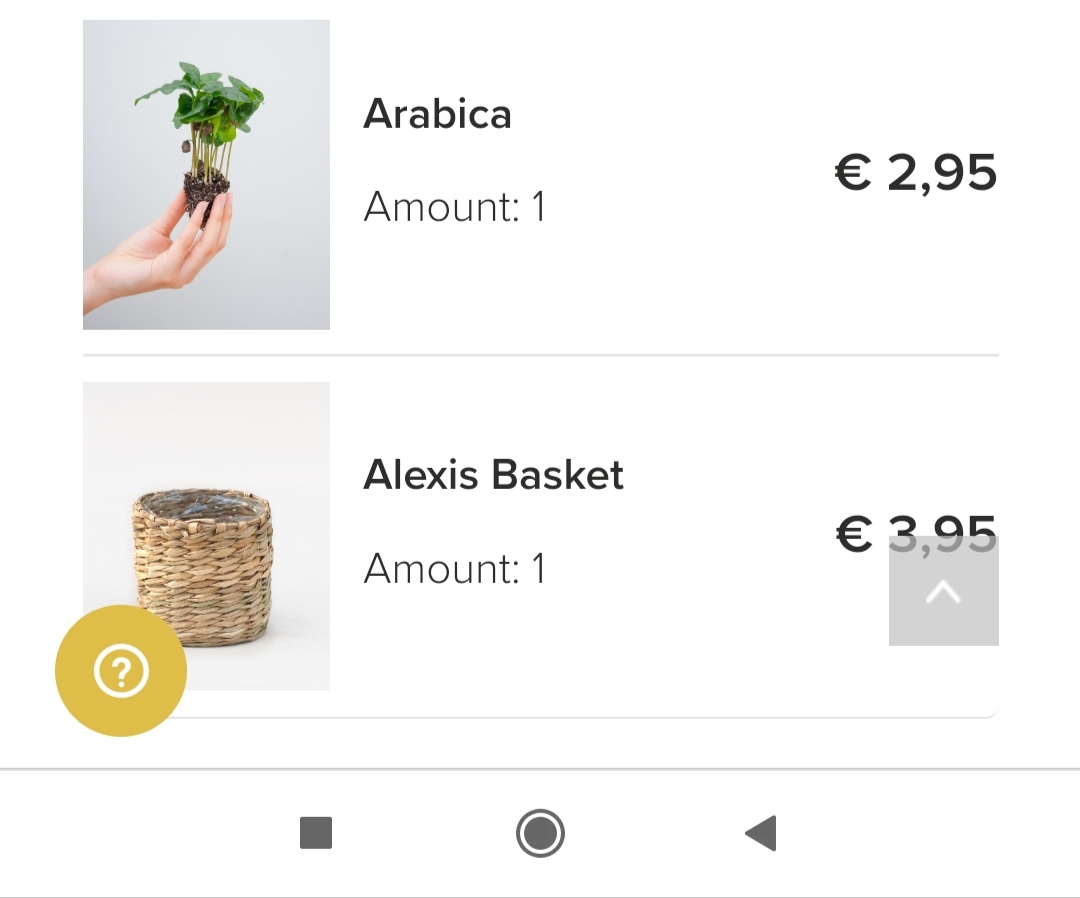The image size is (1080, 898).
Task: Open the Arabica plant product photo
Action: [x=207, y=175]
